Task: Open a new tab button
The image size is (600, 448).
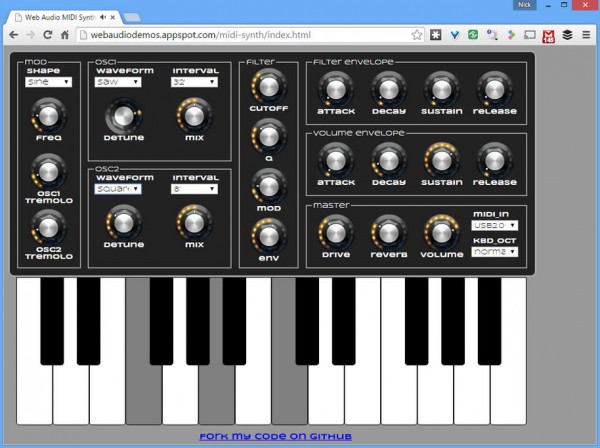Action: [132, 17]
